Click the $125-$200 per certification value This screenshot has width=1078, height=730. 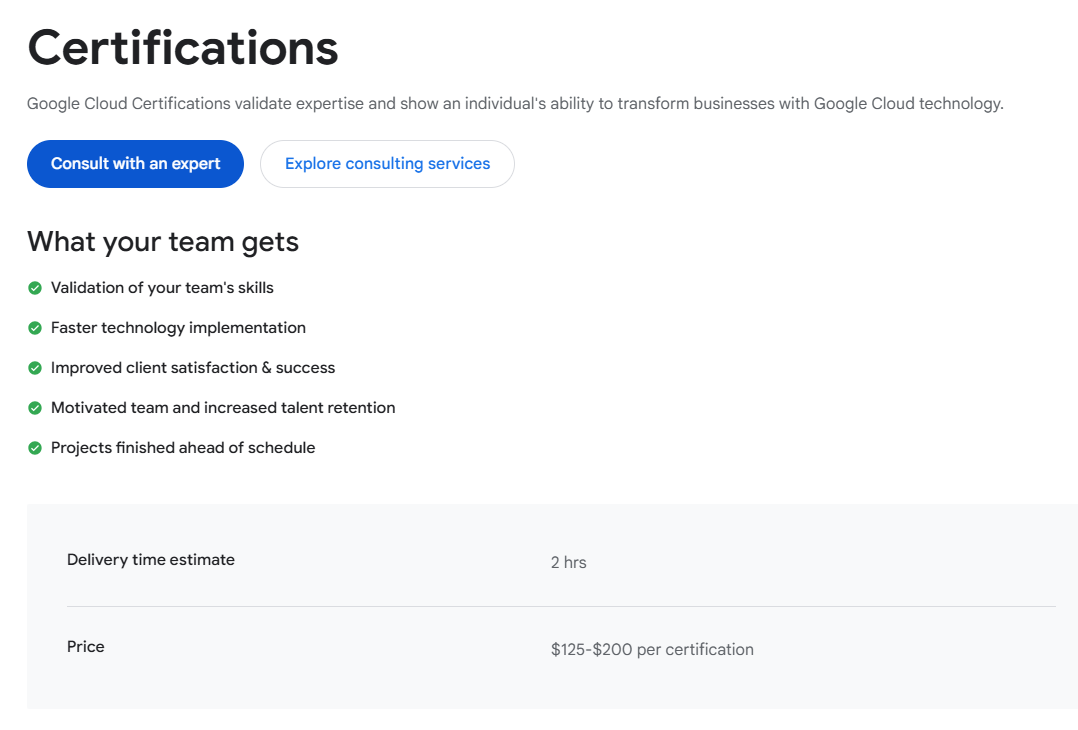point(652,649)
